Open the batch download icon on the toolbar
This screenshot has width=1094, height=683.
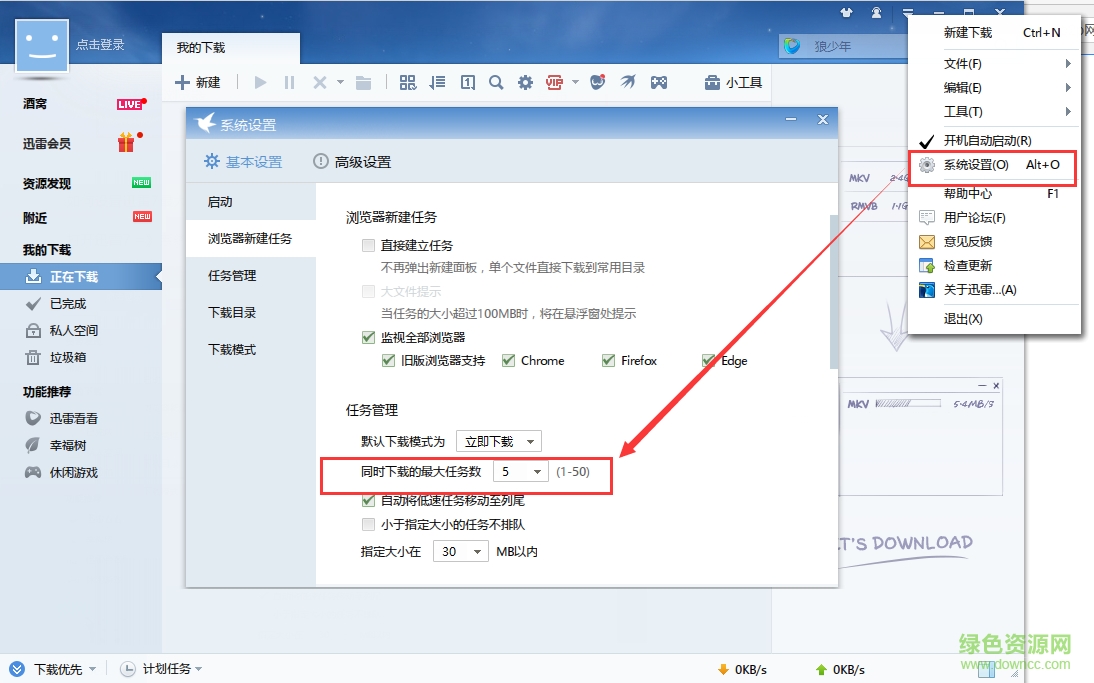[408, 82]
